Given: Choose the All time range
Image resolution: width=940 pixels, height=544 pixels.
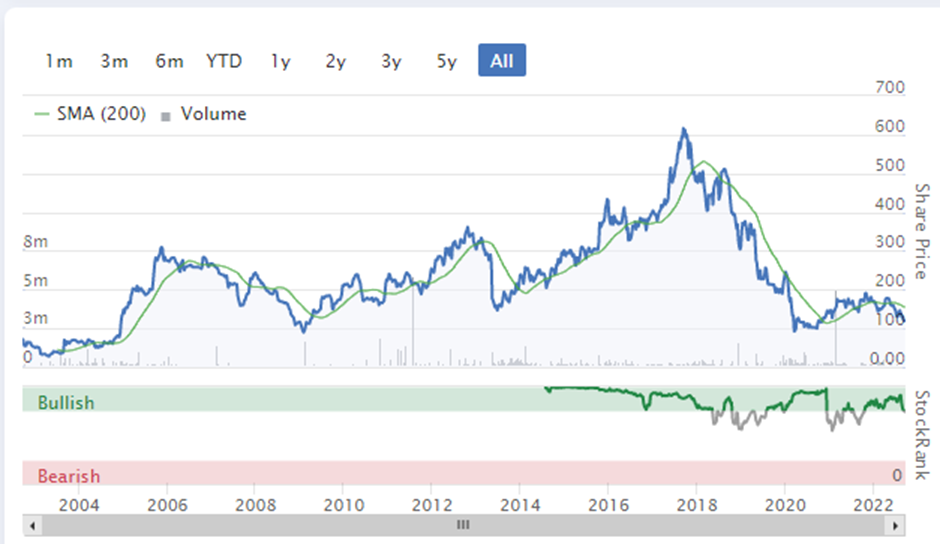Looking at the screenshot, I should (502, 60).
